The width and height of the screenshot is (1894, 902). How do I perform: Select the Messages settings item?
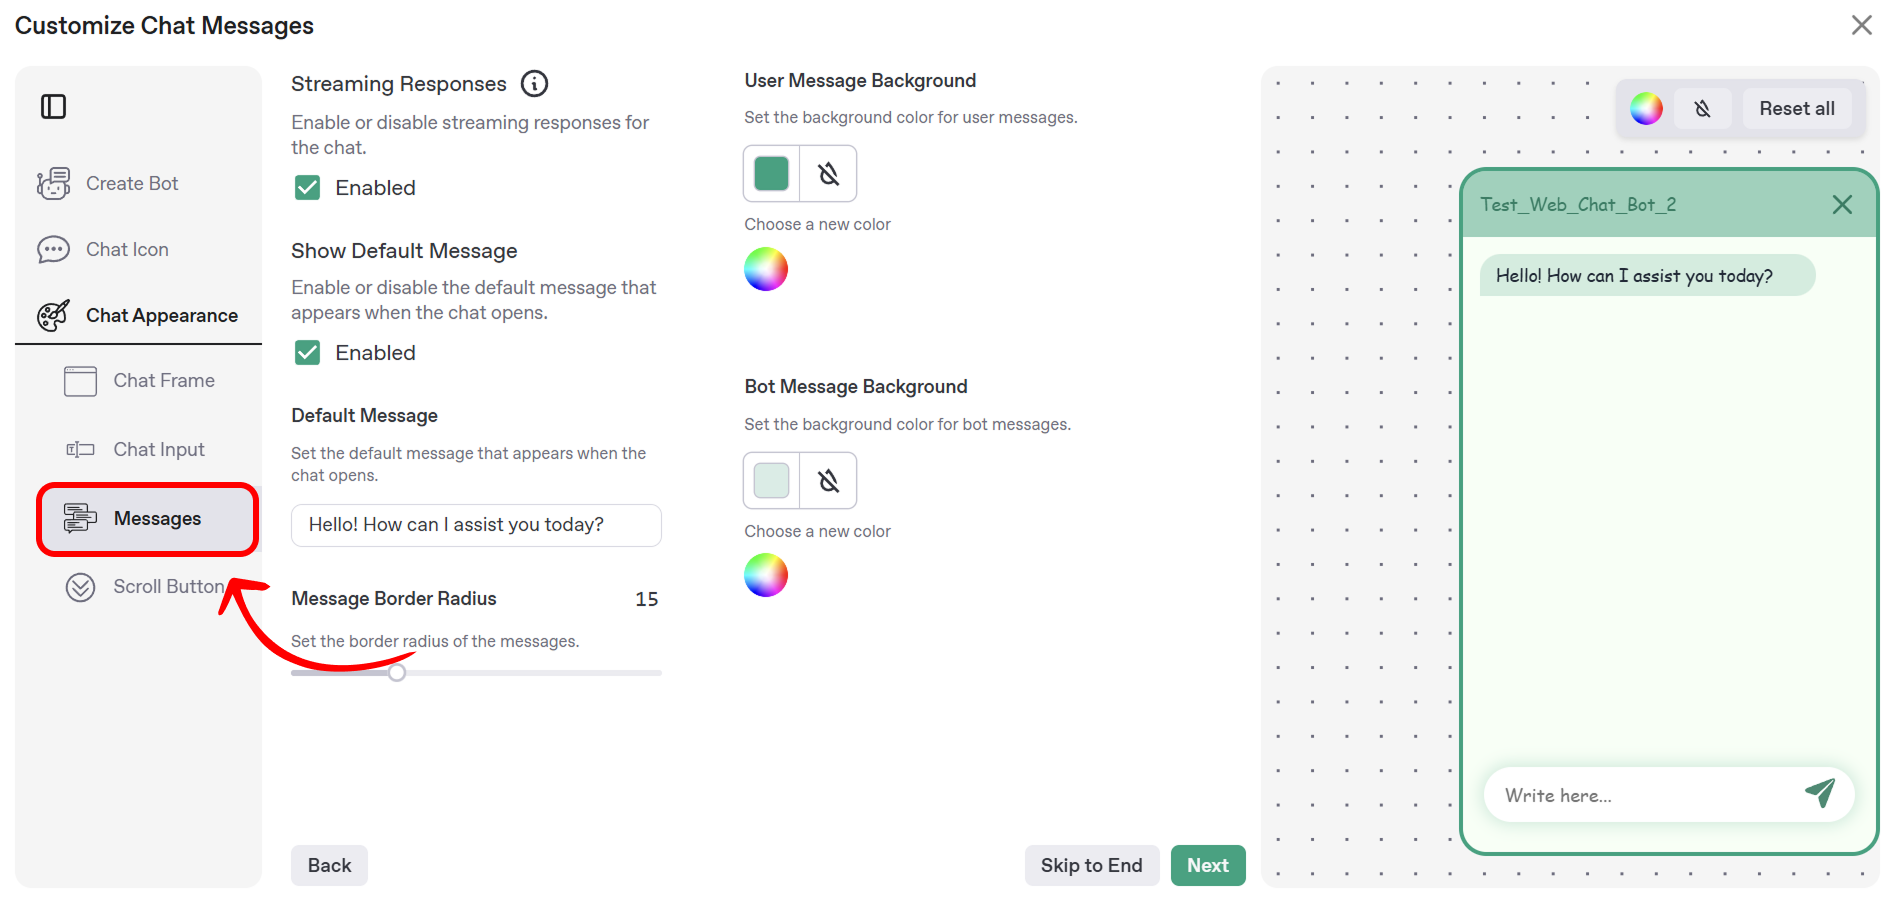[x=148, y=518]
